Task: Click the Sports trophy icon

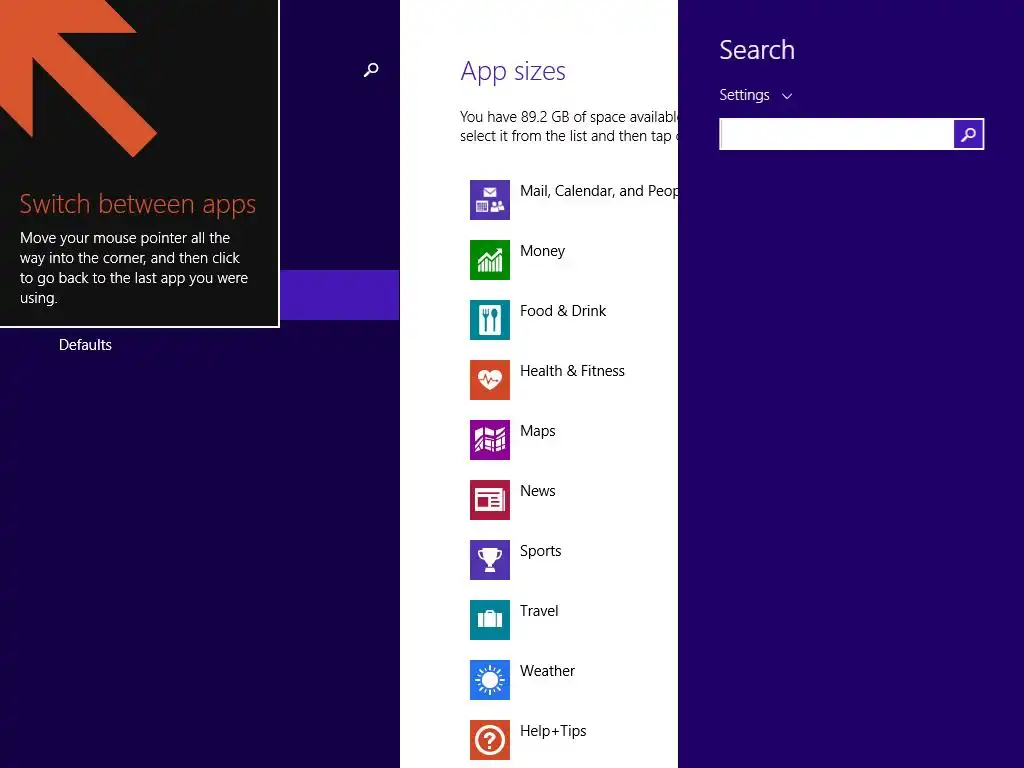Action: click(x=490, y=560)
